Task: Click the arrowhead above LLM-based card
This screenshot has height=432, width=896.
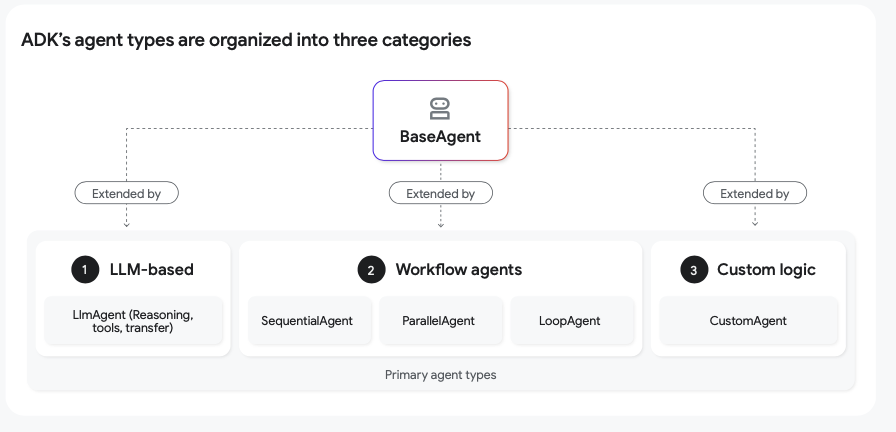Action: pos(126,225)
